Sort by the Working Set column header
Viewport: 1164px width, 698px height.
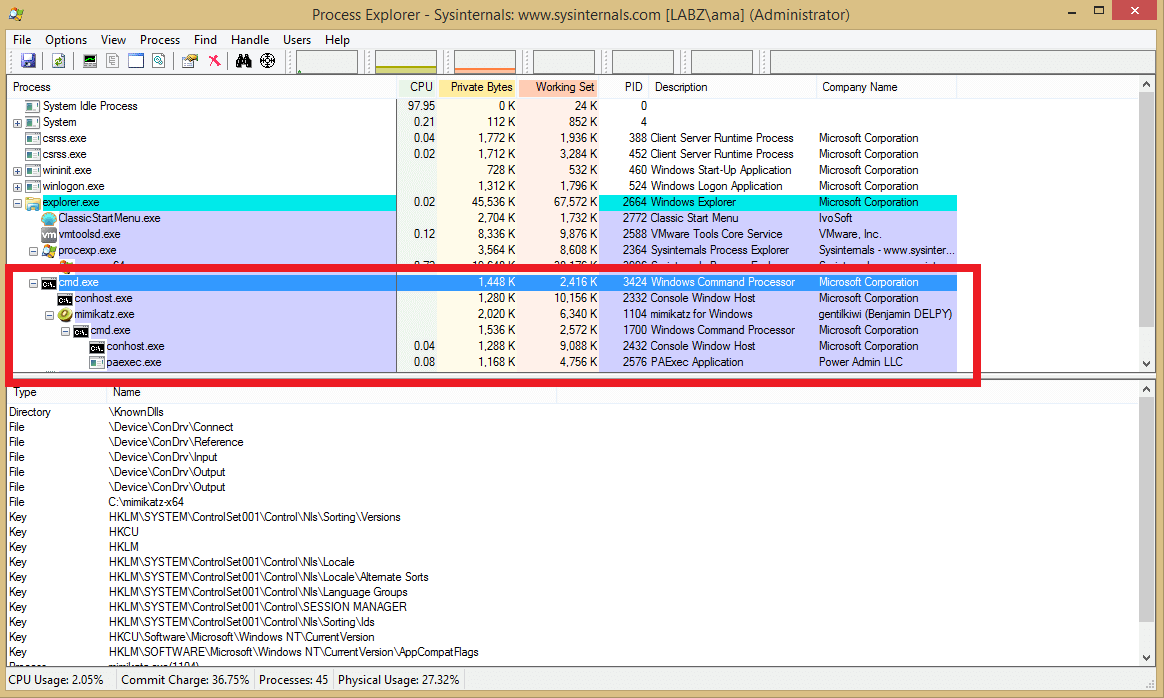[560, 88]
